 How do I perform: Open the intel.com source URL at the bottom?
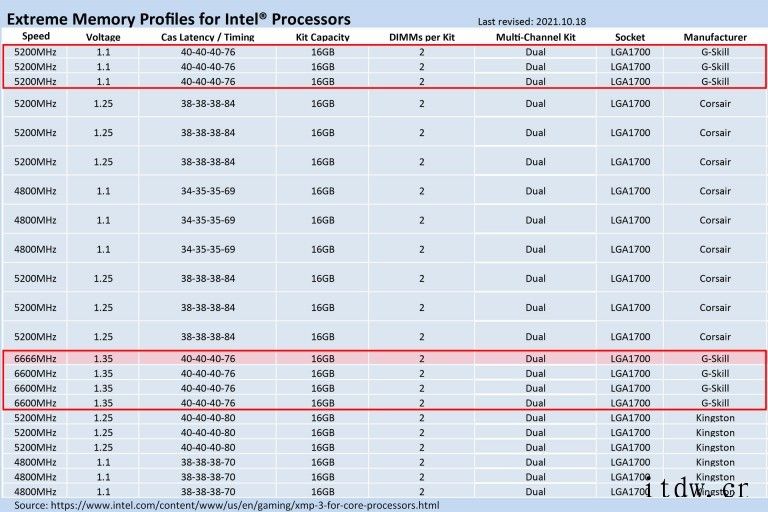[245, 505]
